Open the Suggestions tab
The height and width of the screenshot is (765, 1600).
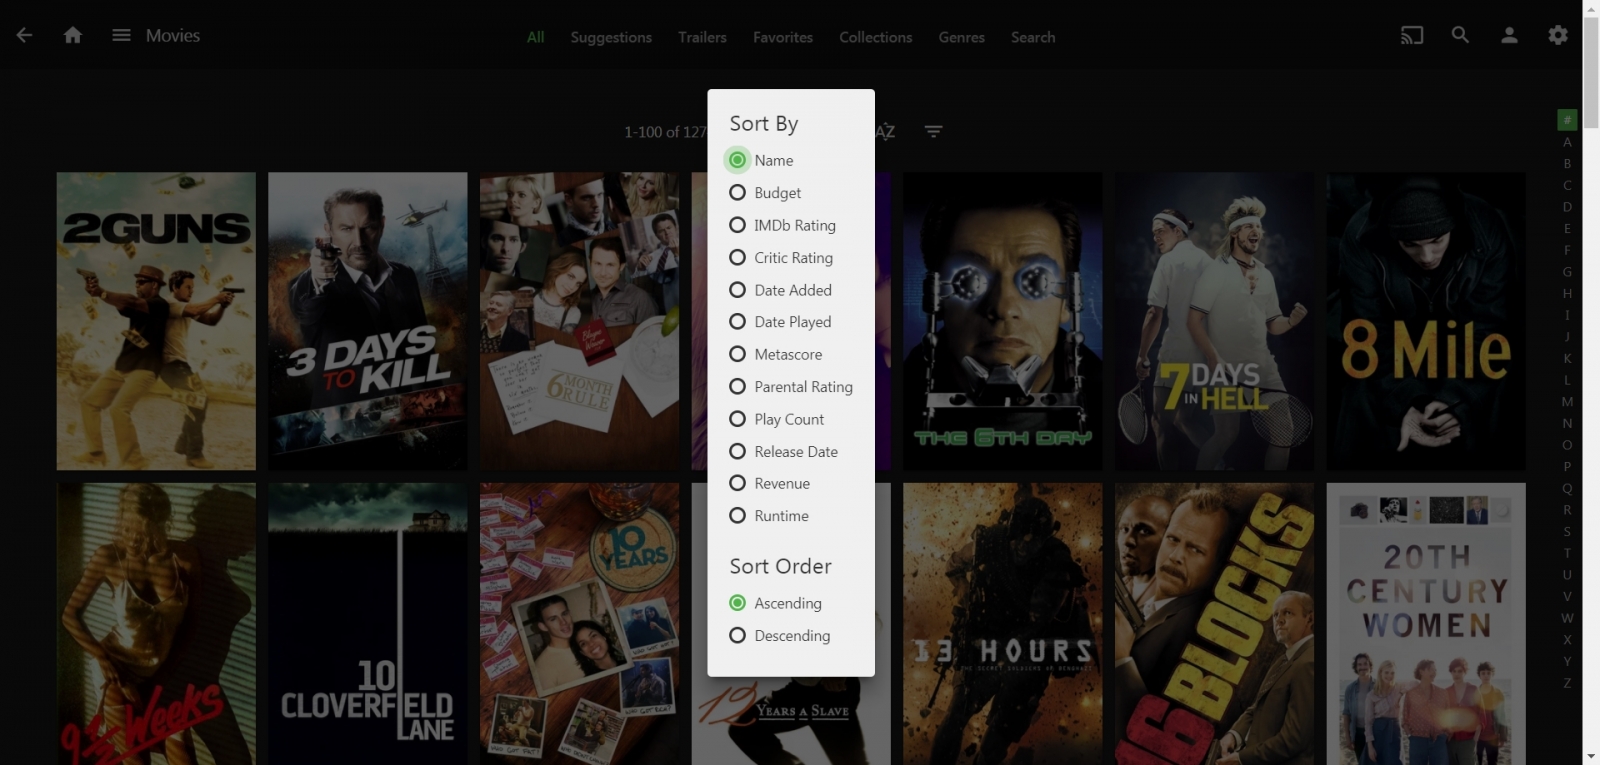[611, 37]
